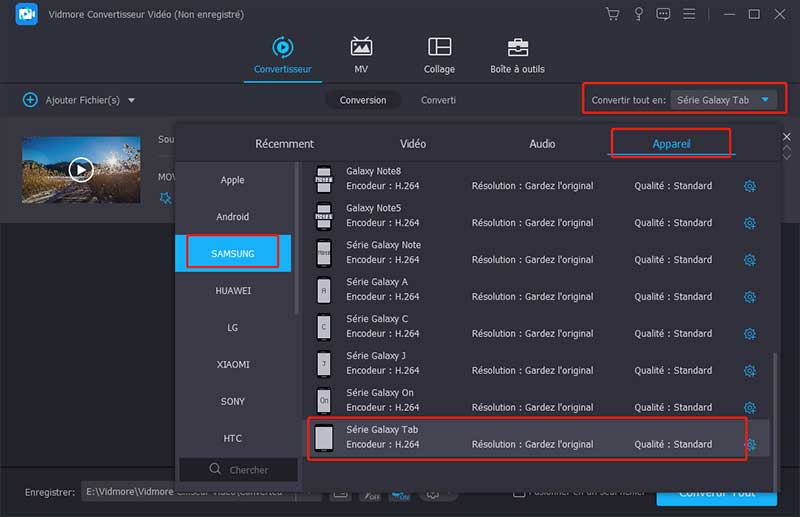Switch to the Audio format tab
Image resolution: width=800 pixels, height=517 pixels.
coord(542,144)
